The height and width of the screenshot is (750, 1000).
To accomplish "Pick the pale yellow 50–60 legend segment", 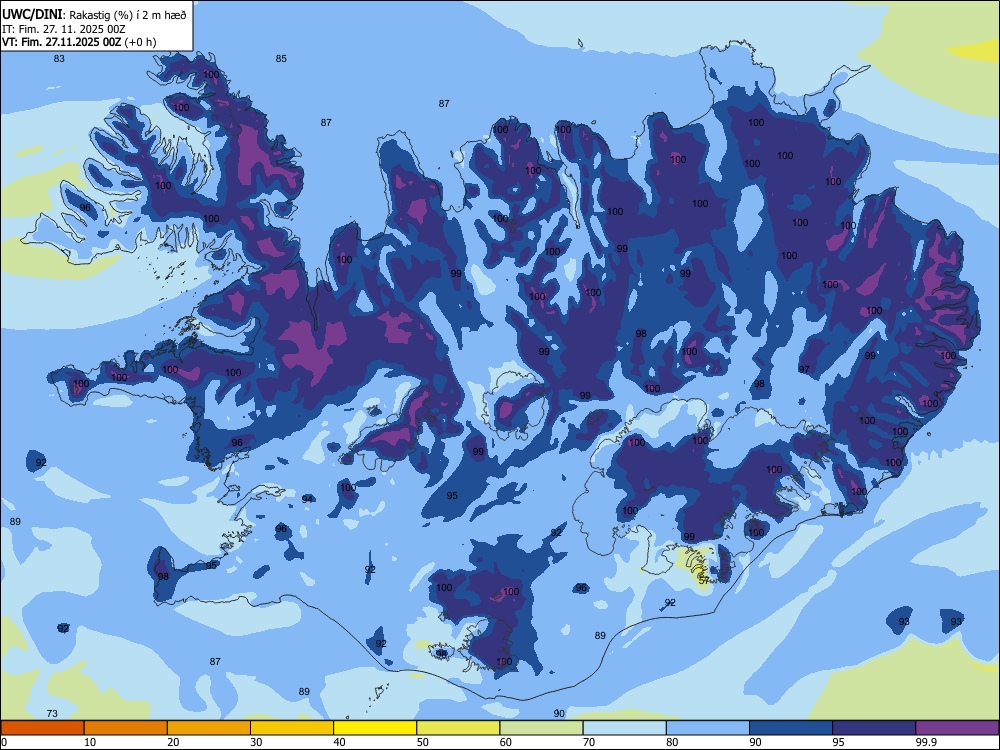I will pos(458,728).
